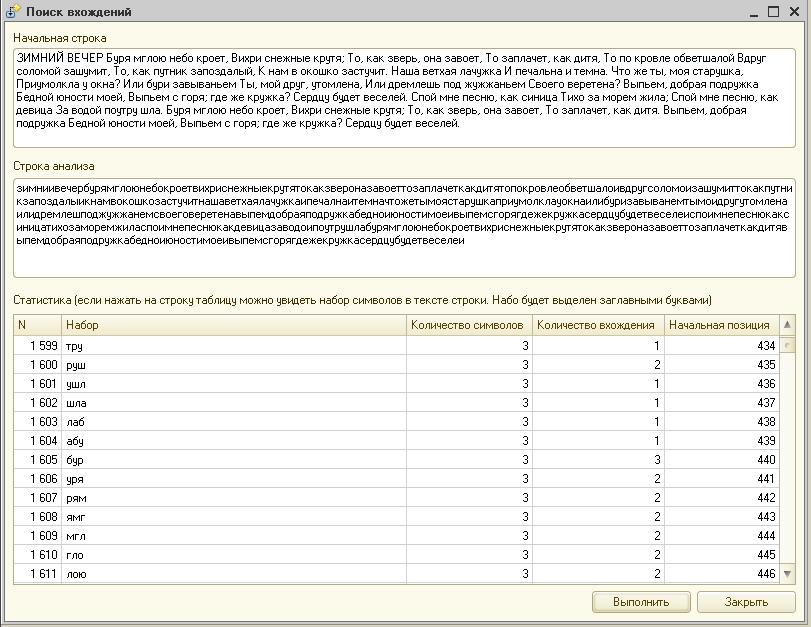Select the row with набор 'гло'
This screenshot has width=811, height=627.
pos(396,555)
